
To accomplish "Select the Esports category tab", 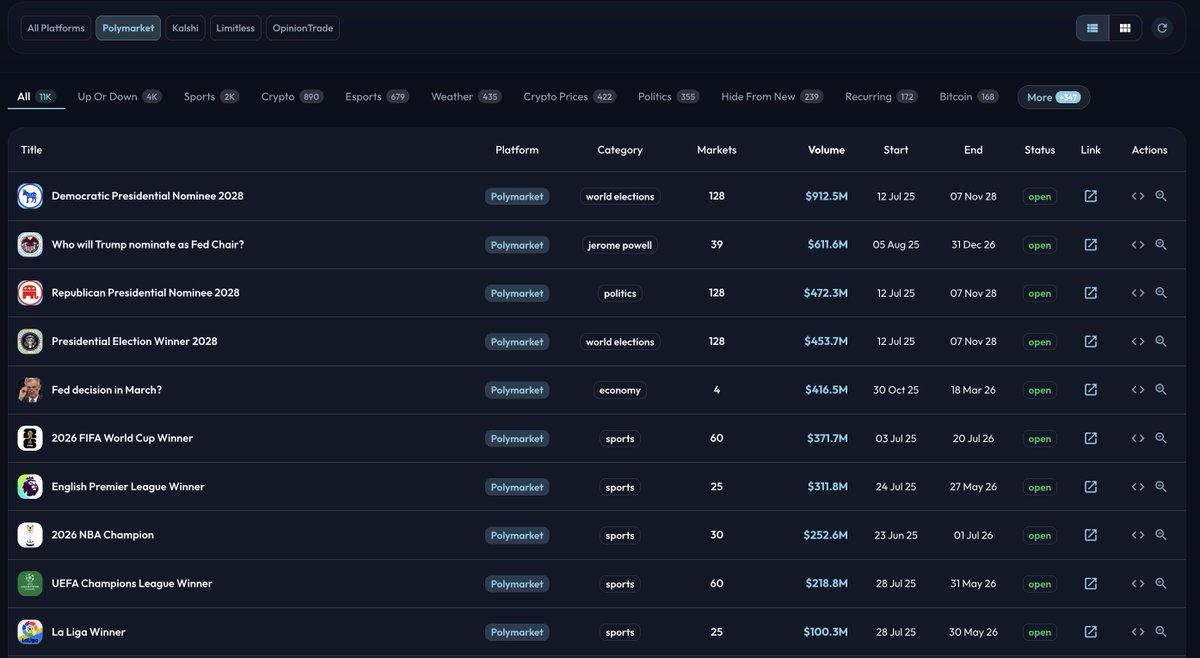I will (x=377, y=97).
